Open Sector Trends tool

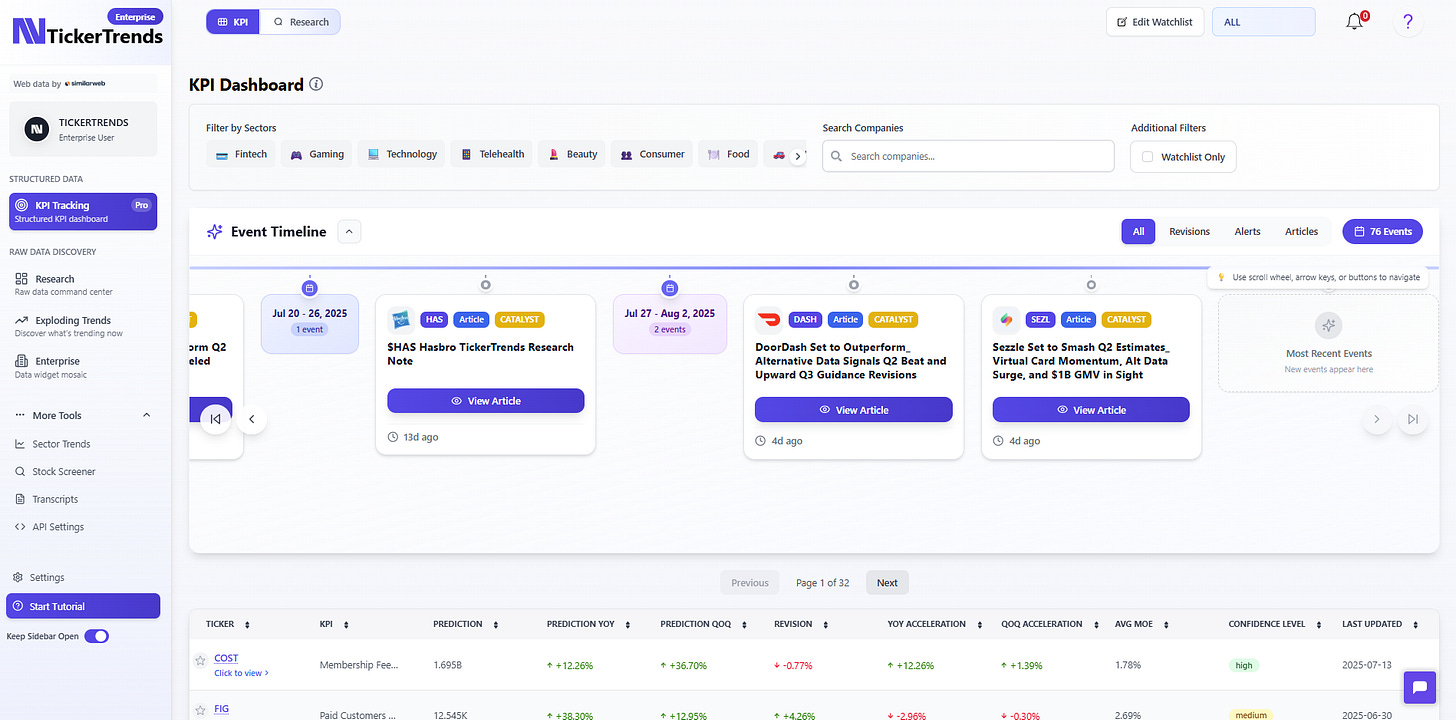coord(62,444)
